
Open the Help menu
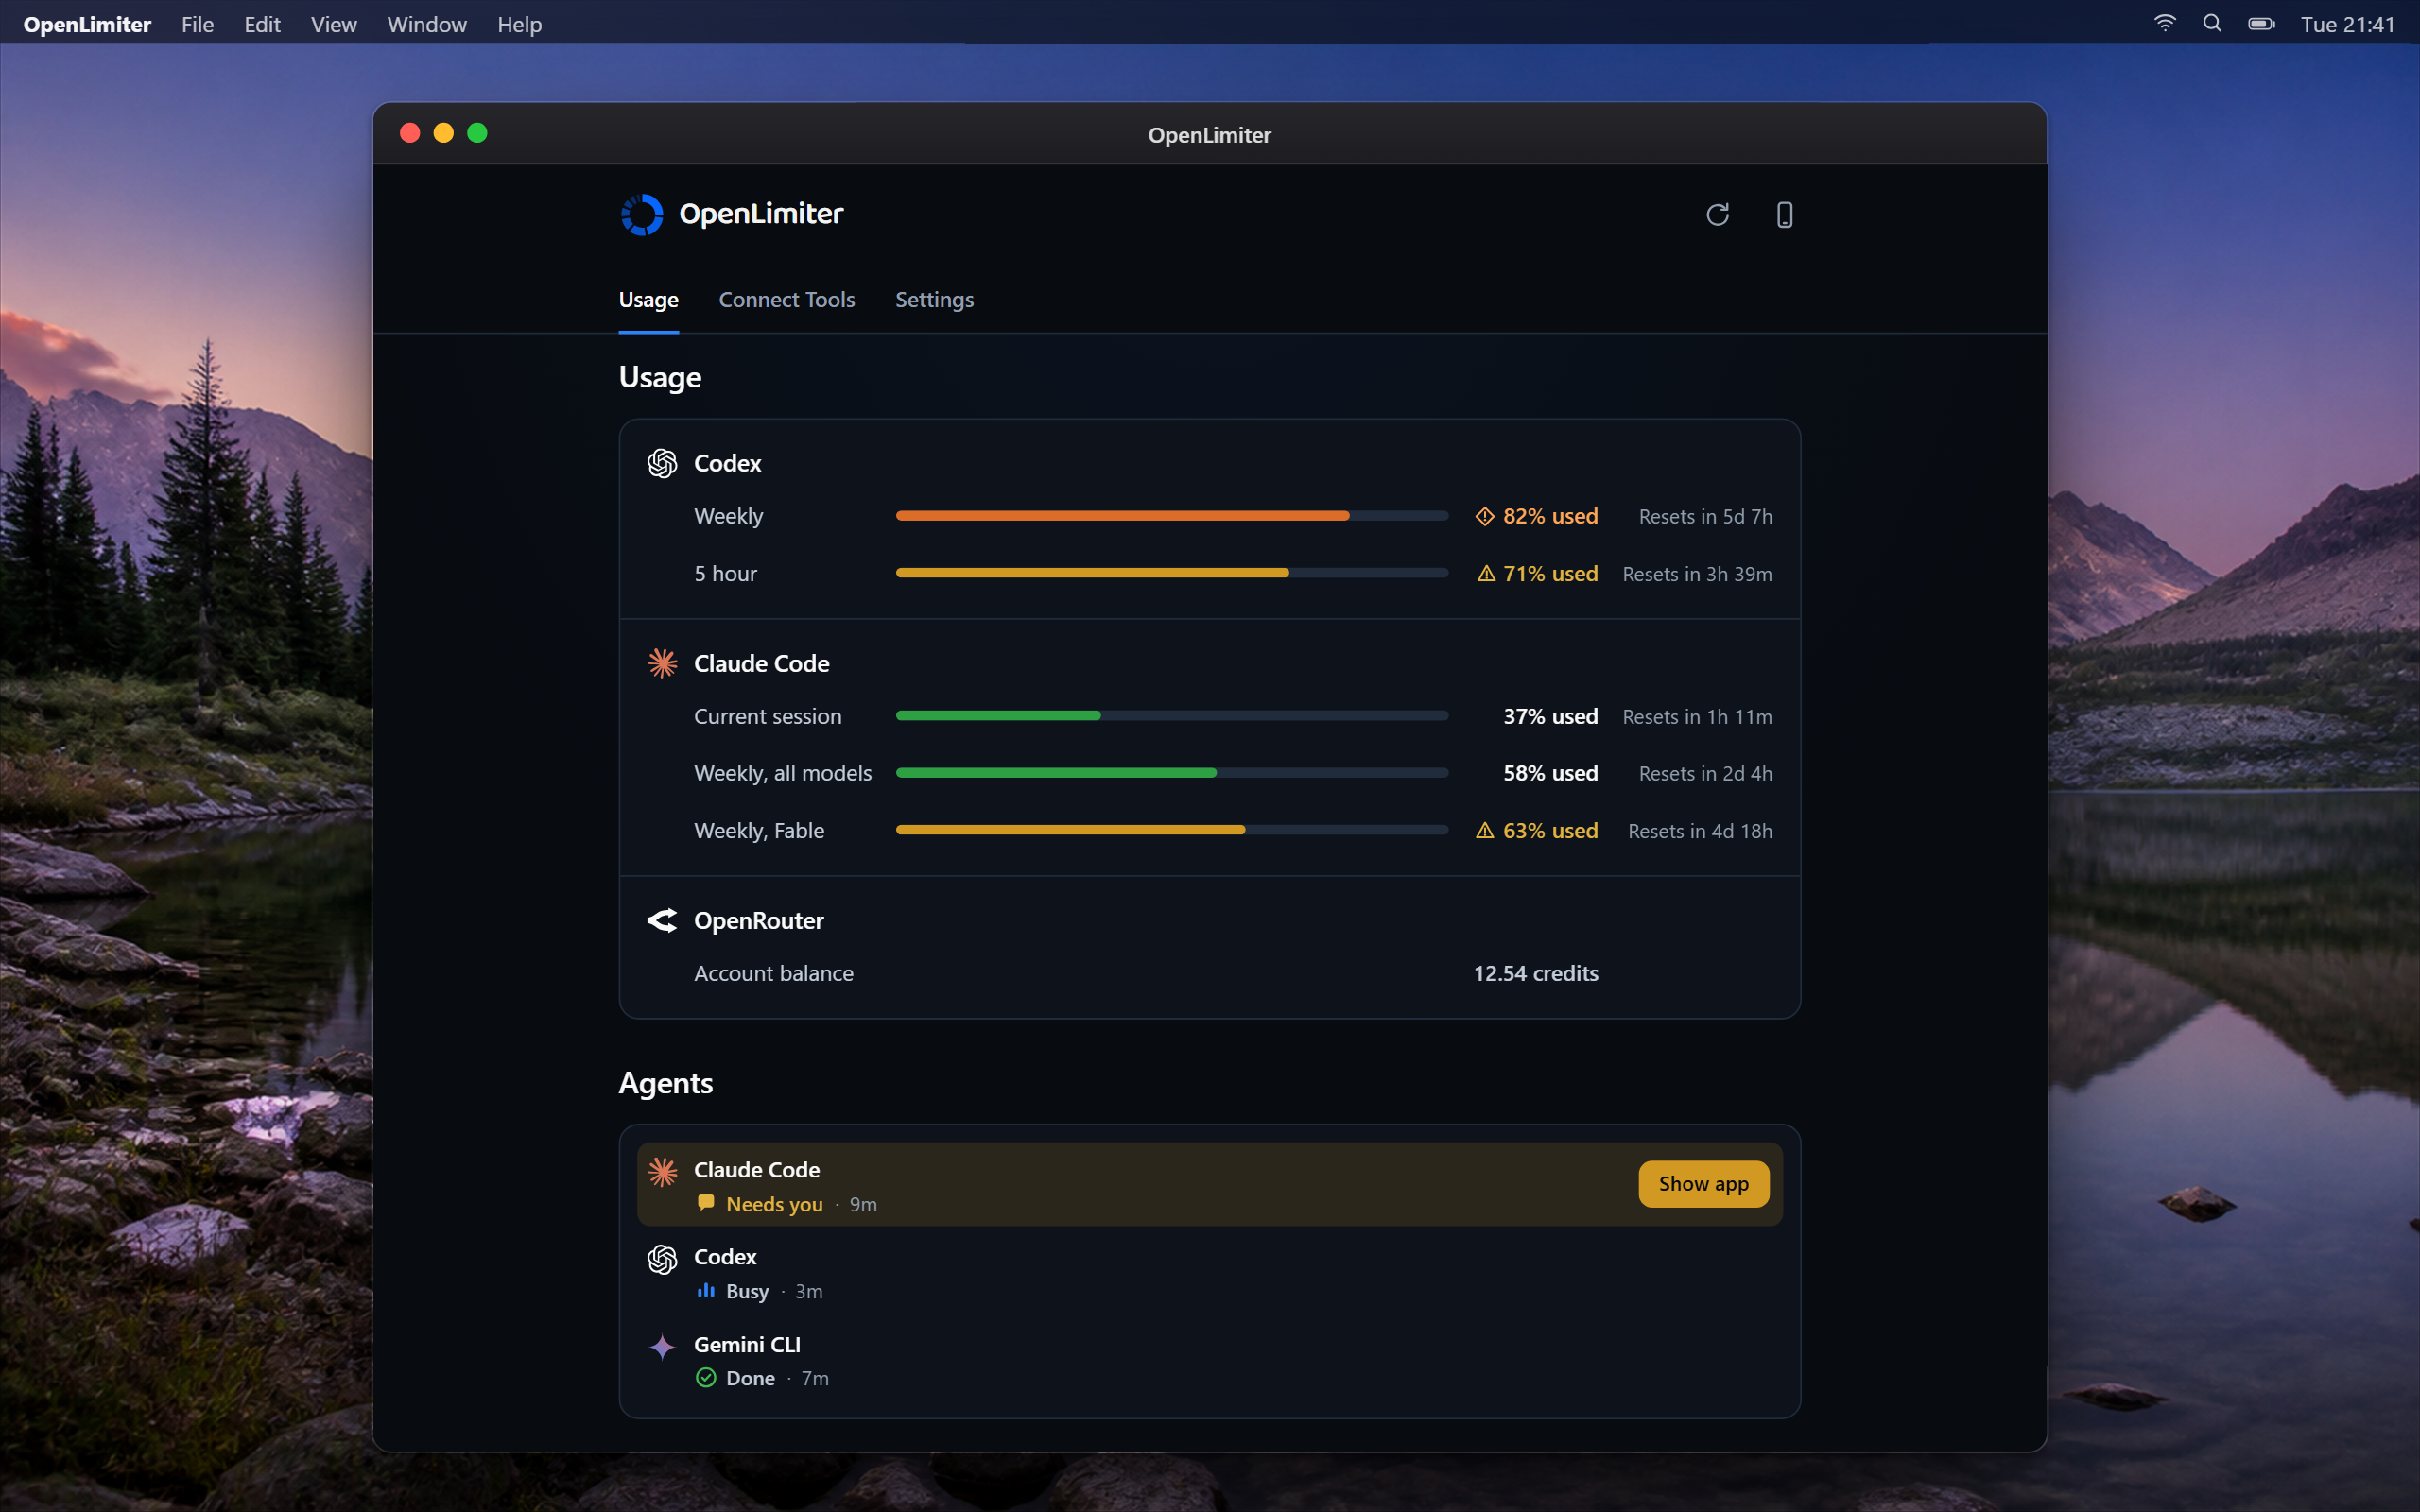520,24
